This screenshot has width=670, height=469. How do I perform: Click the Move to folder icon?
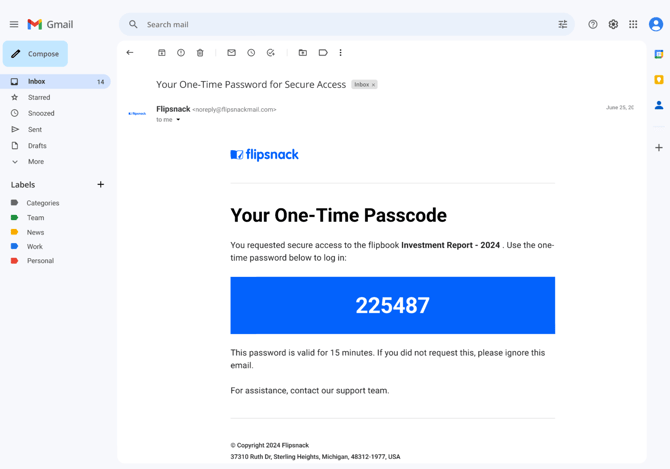coord(303,53)
